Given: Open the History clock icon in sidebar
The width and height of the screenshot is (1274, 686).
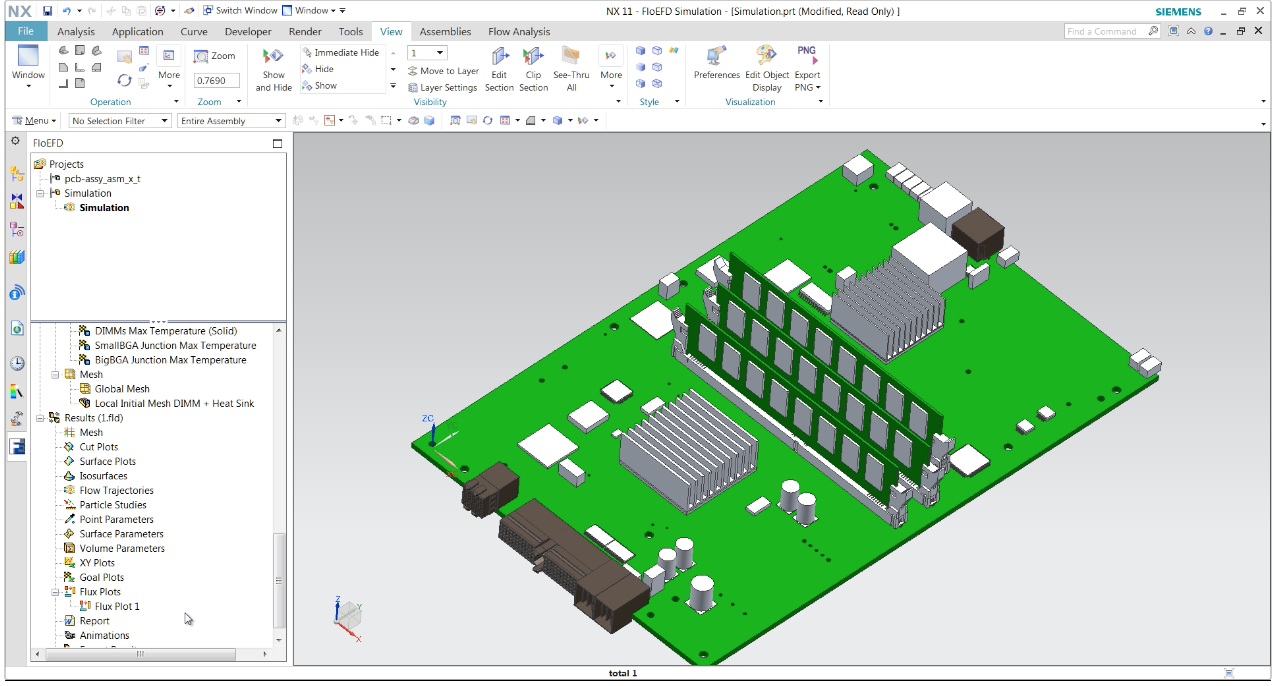Looking at the screenshot, I should [16, 363].
